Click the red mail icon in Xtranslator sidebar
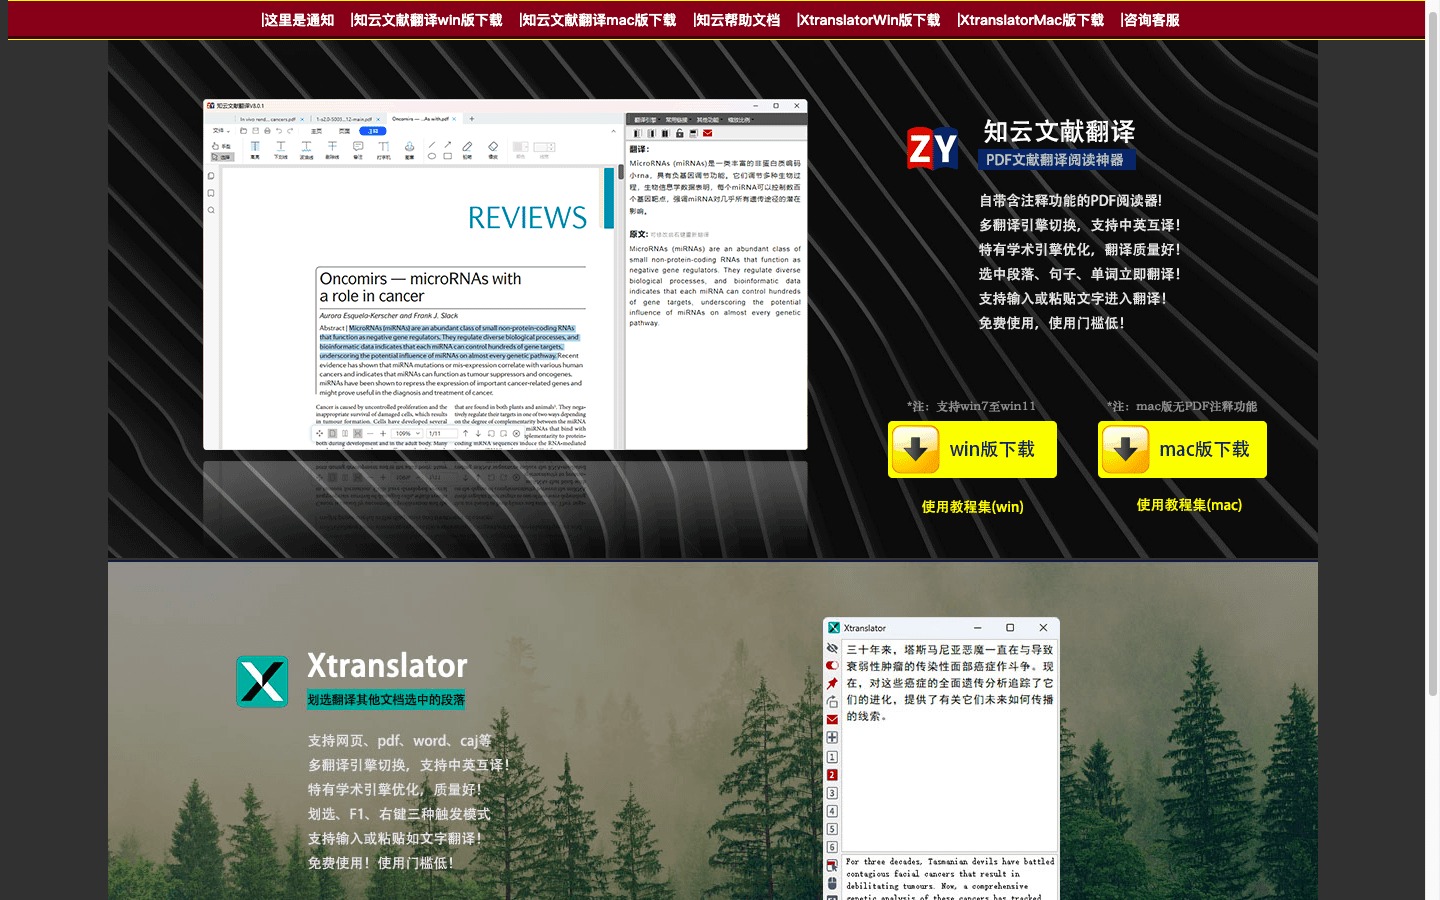The height and width of the screenshot is (900, 1440). click(x=832, y=719)
